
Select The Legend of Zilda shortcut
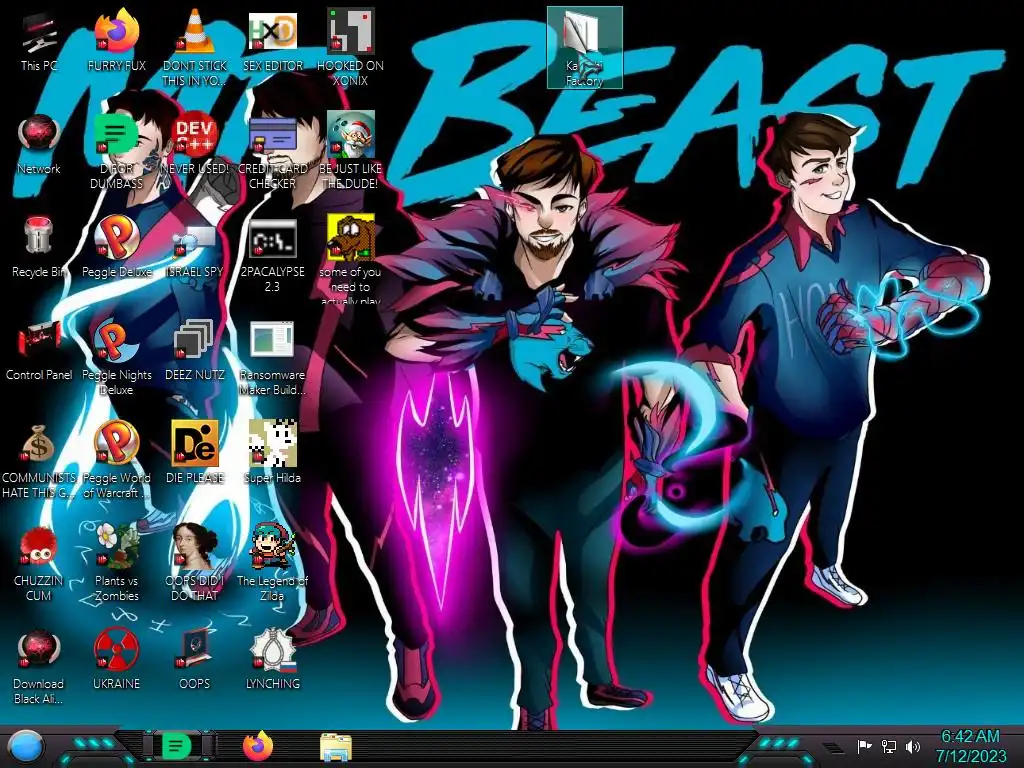point(272,563)
